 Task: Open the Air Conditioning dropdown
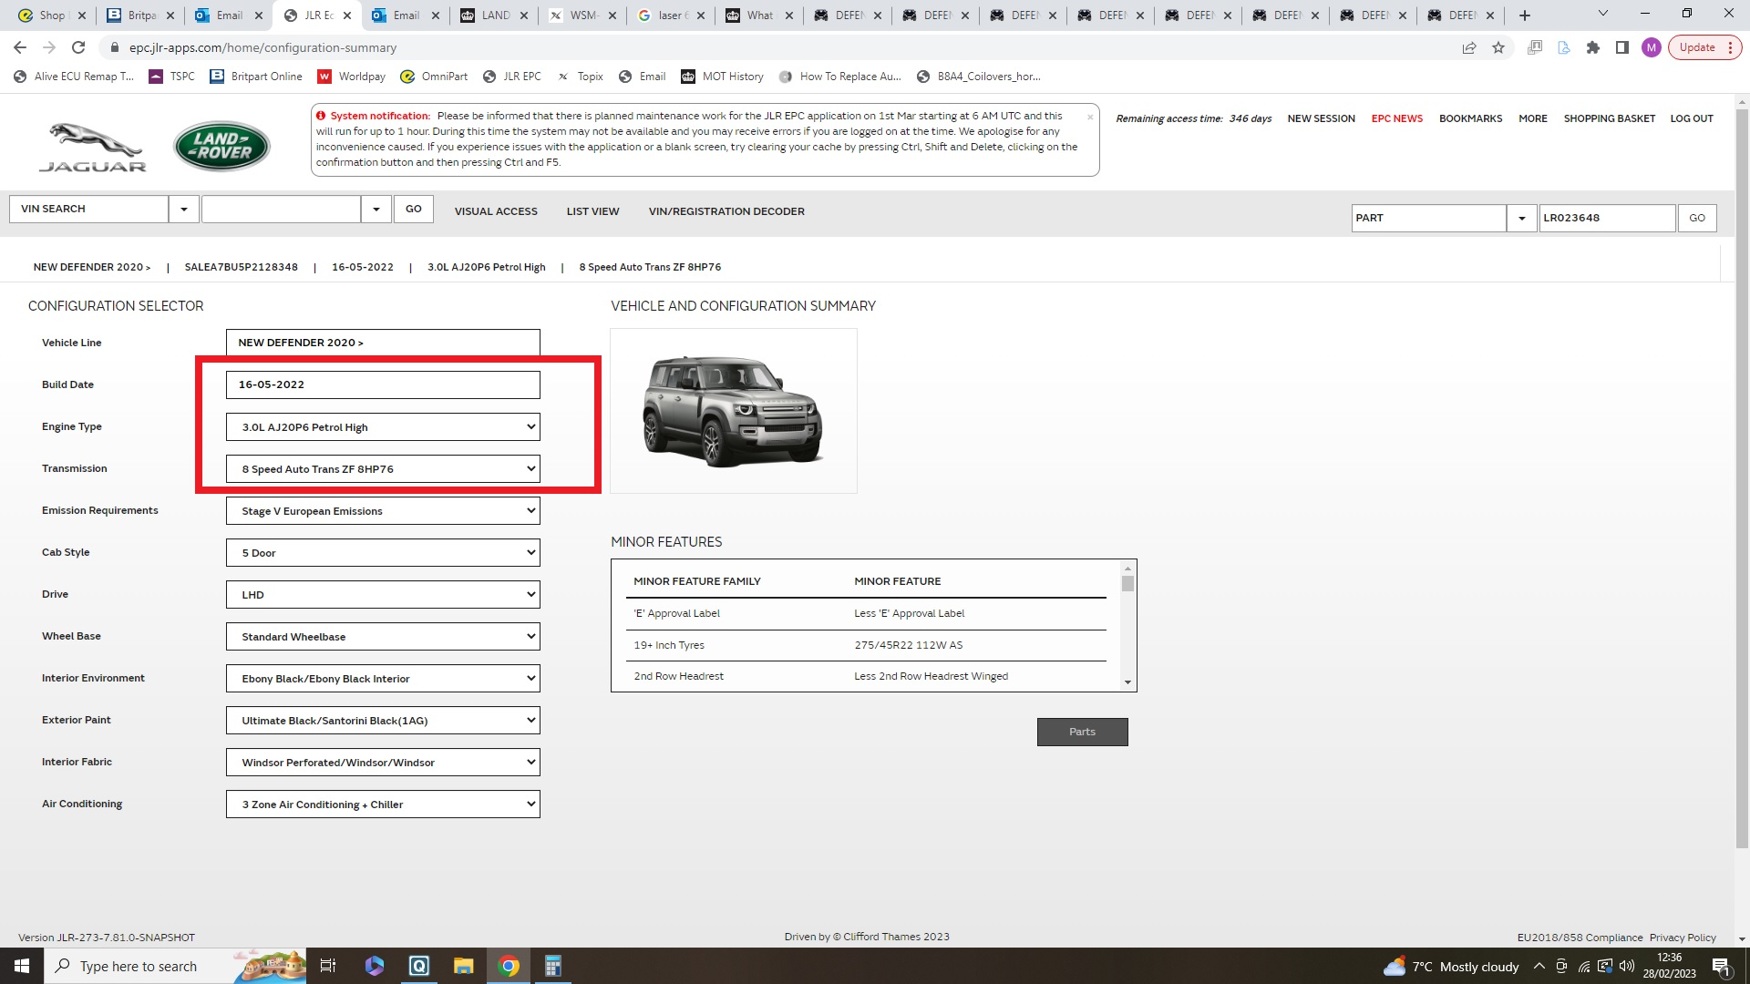click(383, 805)
